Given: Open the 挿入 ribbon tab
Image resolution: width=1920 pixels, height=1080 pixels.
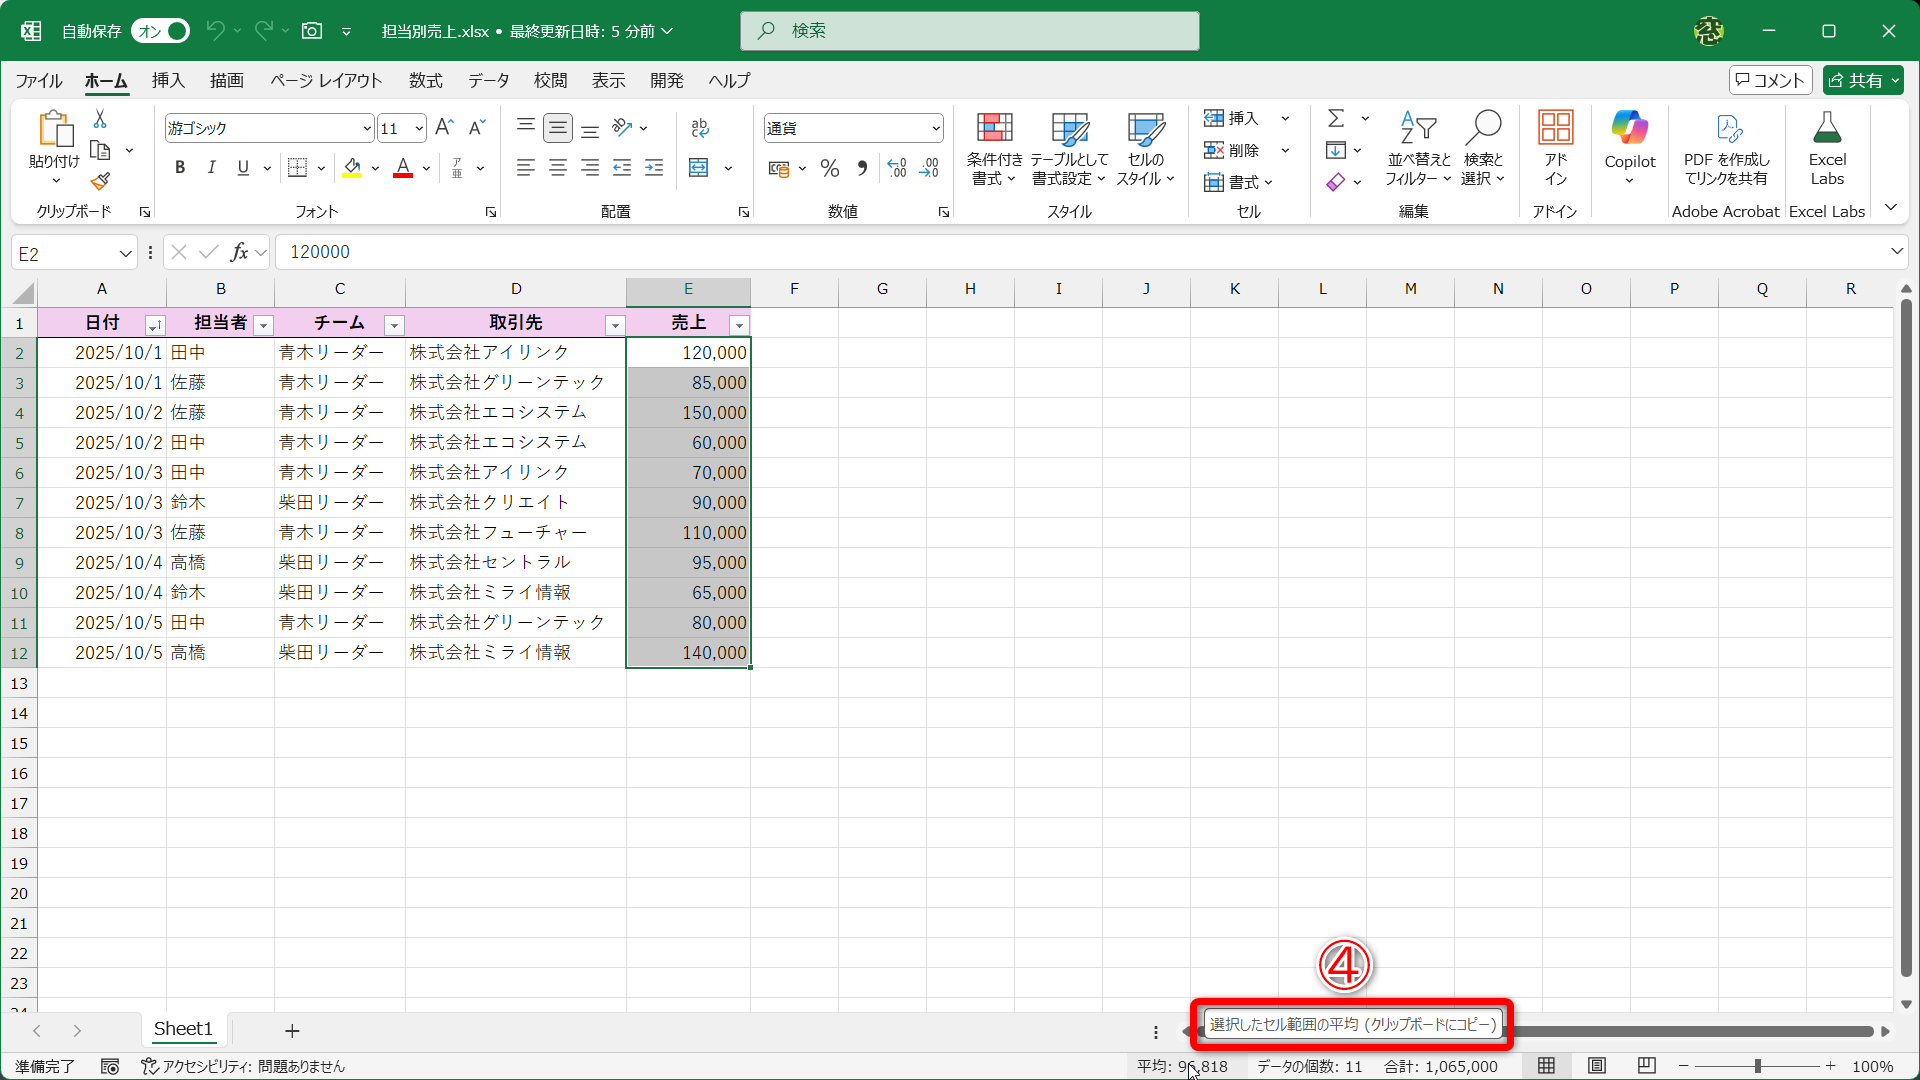Looking at the screenshot, I should (167, 80).
